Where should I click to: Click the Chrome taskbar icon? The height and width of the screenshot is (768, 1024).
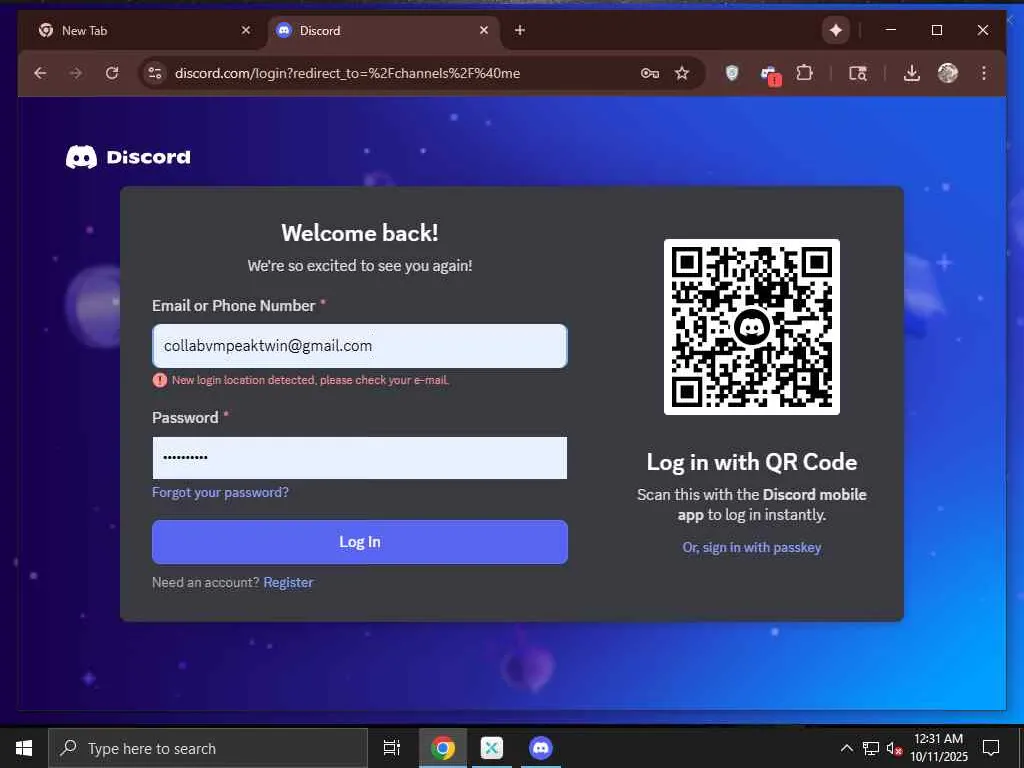pos(443,748)
